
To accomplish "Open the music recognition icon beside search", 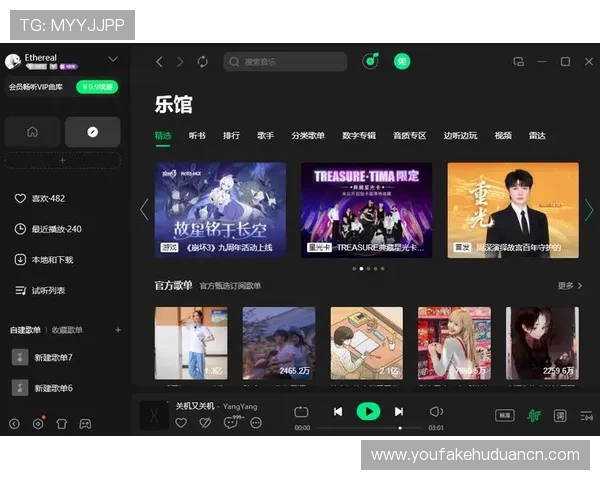I will (x=370, y=61).
